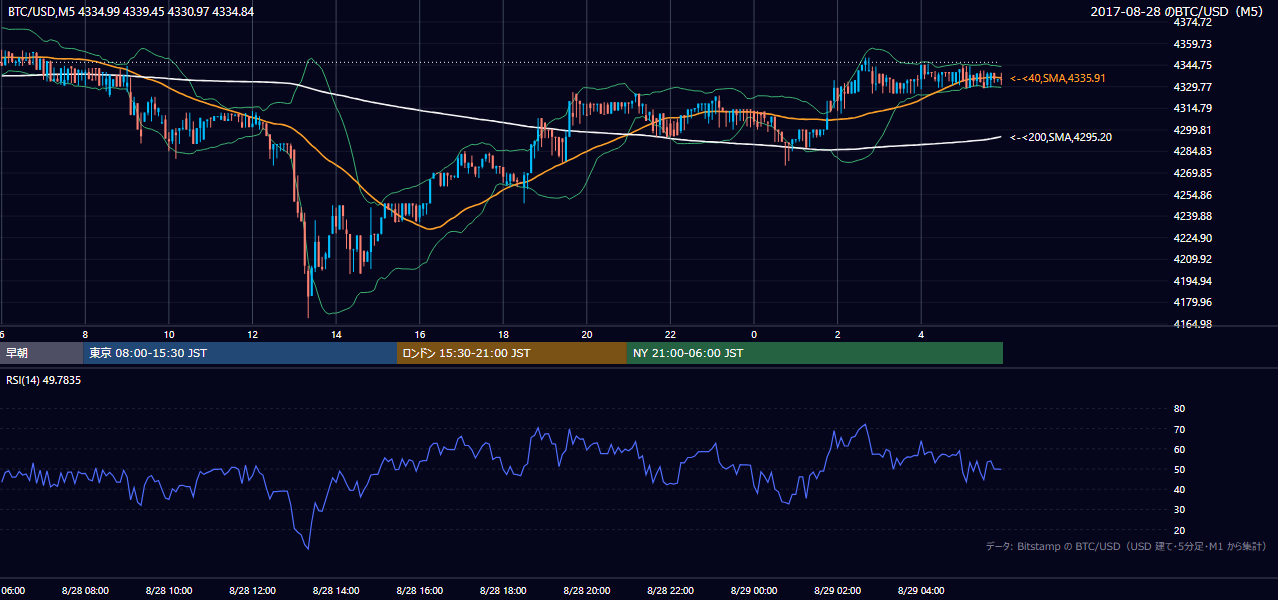Viewport: 1278px width, 600px height.
Task: Click the '8/29 00:00' date label
Action: coord(754,591)
